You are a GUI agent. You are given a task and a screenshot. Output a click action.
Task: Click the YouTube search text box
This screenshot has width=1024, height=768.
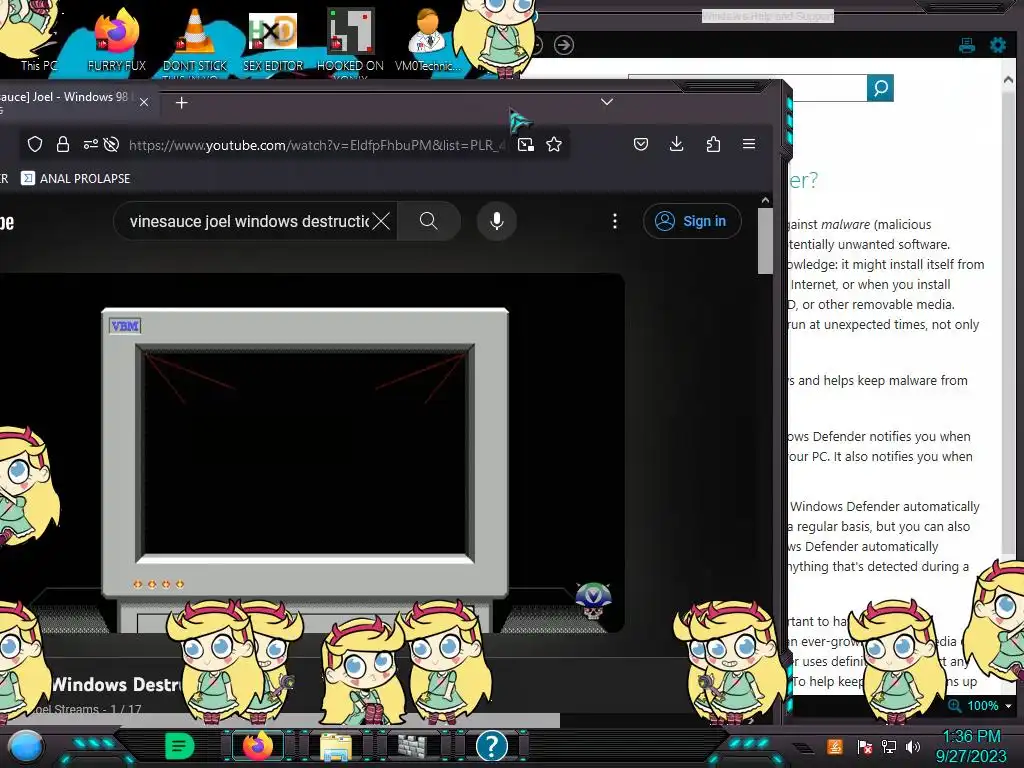(x=248, y=221)
